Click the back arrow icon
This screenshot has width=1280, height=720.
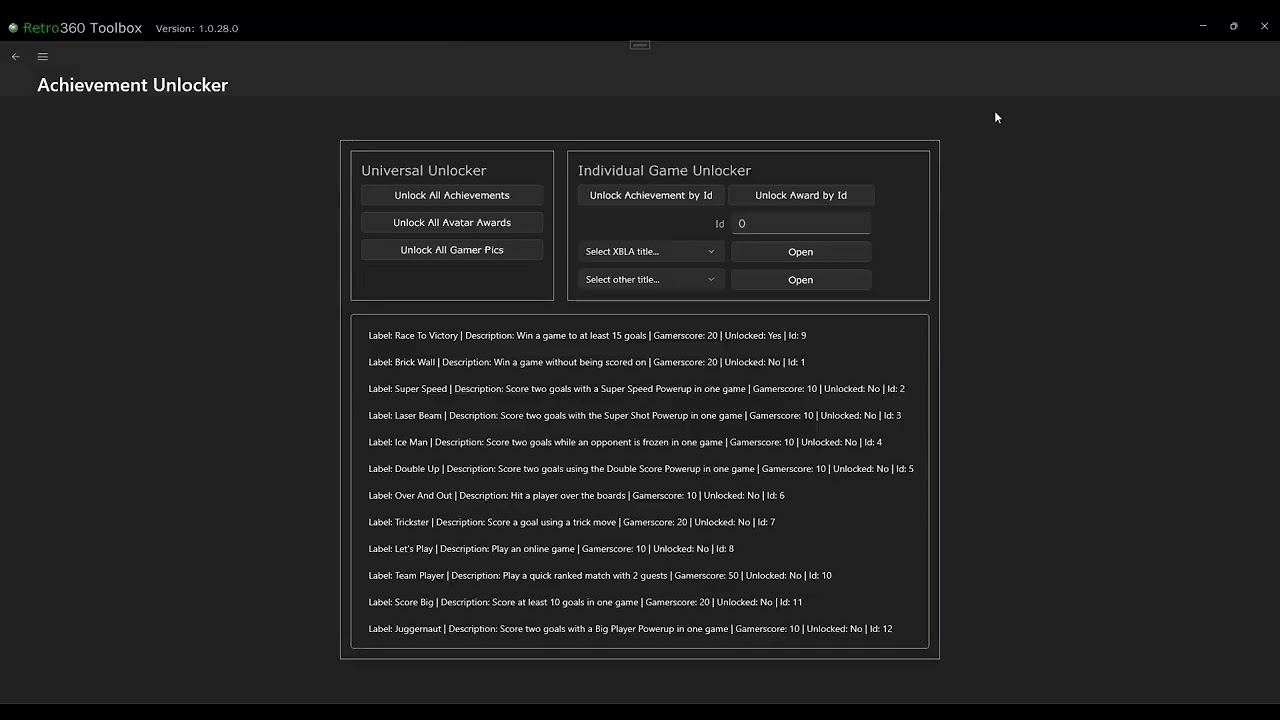[15, 57]
